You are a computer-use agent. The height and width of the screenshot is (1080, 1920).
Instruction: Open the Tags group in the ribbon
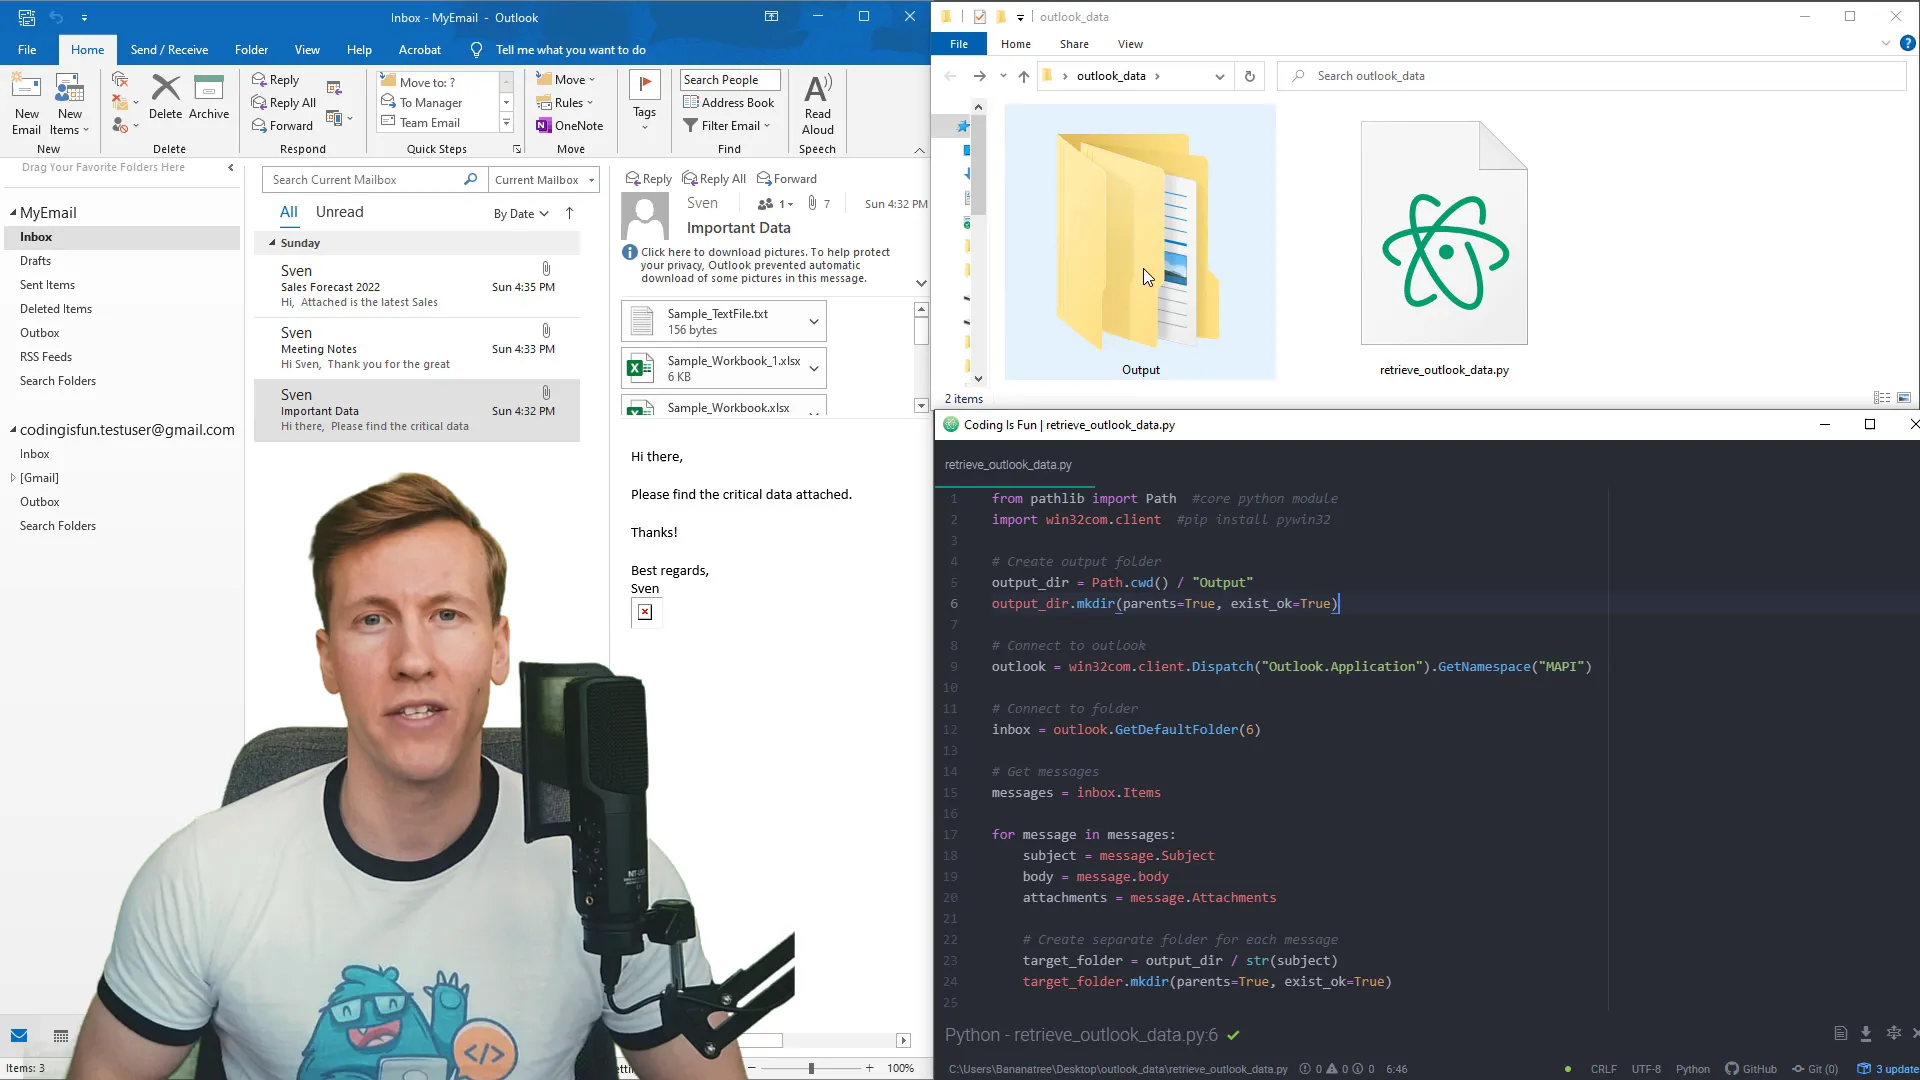pyautogui.click(x=644, y=100)
